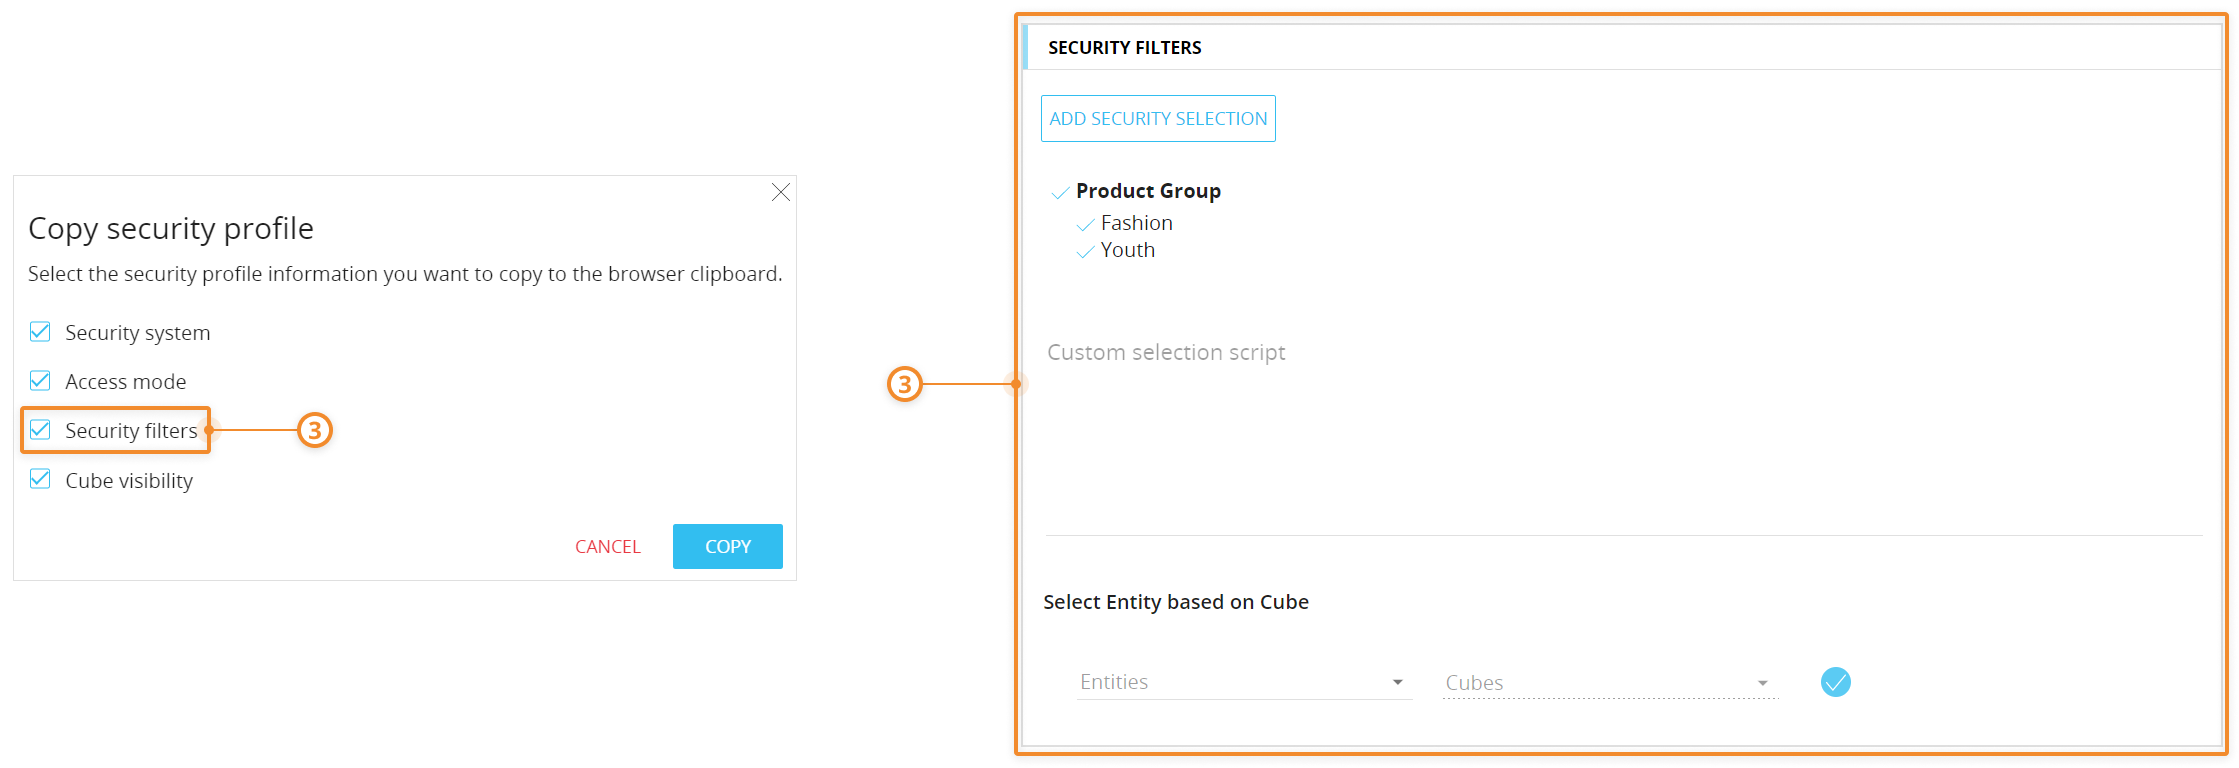The height and width of the screenshot is (768, 2239).
Task: Toggle the Product Group checkmark
Action: (1060, 192)
